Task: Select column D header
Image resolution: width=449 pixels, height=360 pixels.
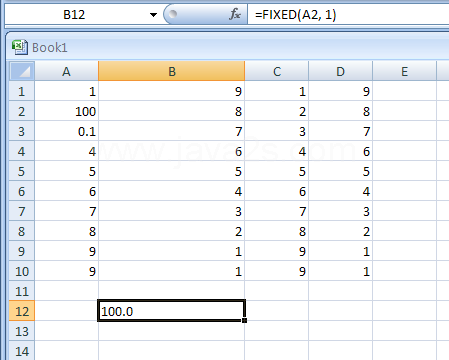Action: click(x=340, y=71)
